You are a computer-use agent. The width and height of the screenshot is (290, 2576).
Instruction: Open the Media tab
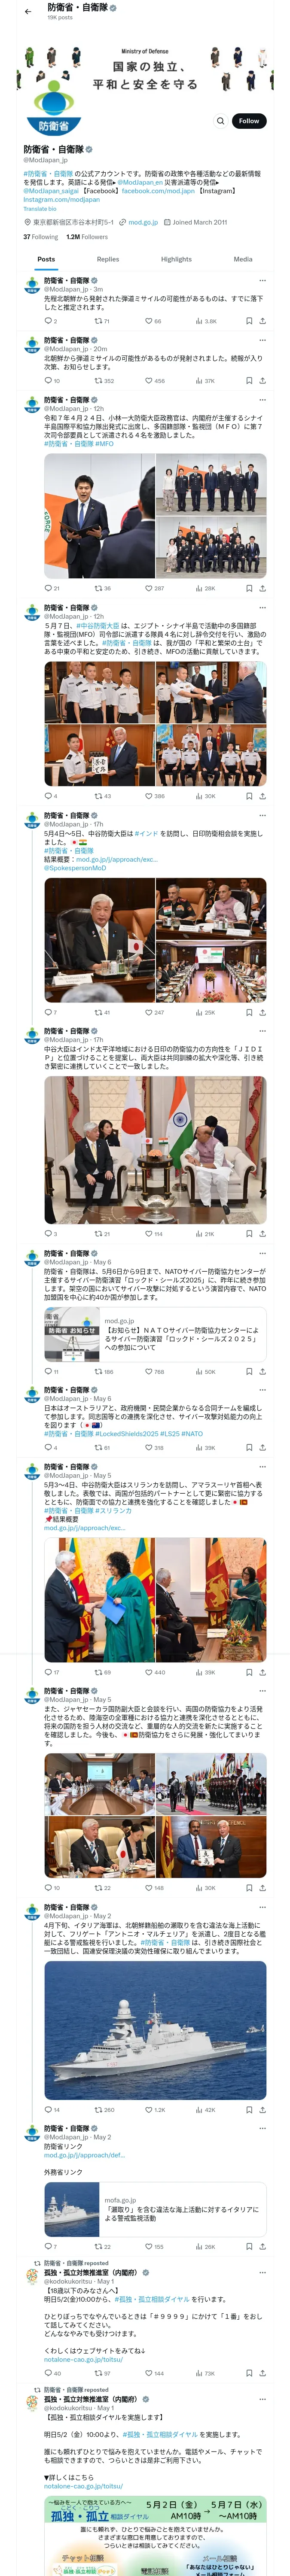[x=243, y=259]
